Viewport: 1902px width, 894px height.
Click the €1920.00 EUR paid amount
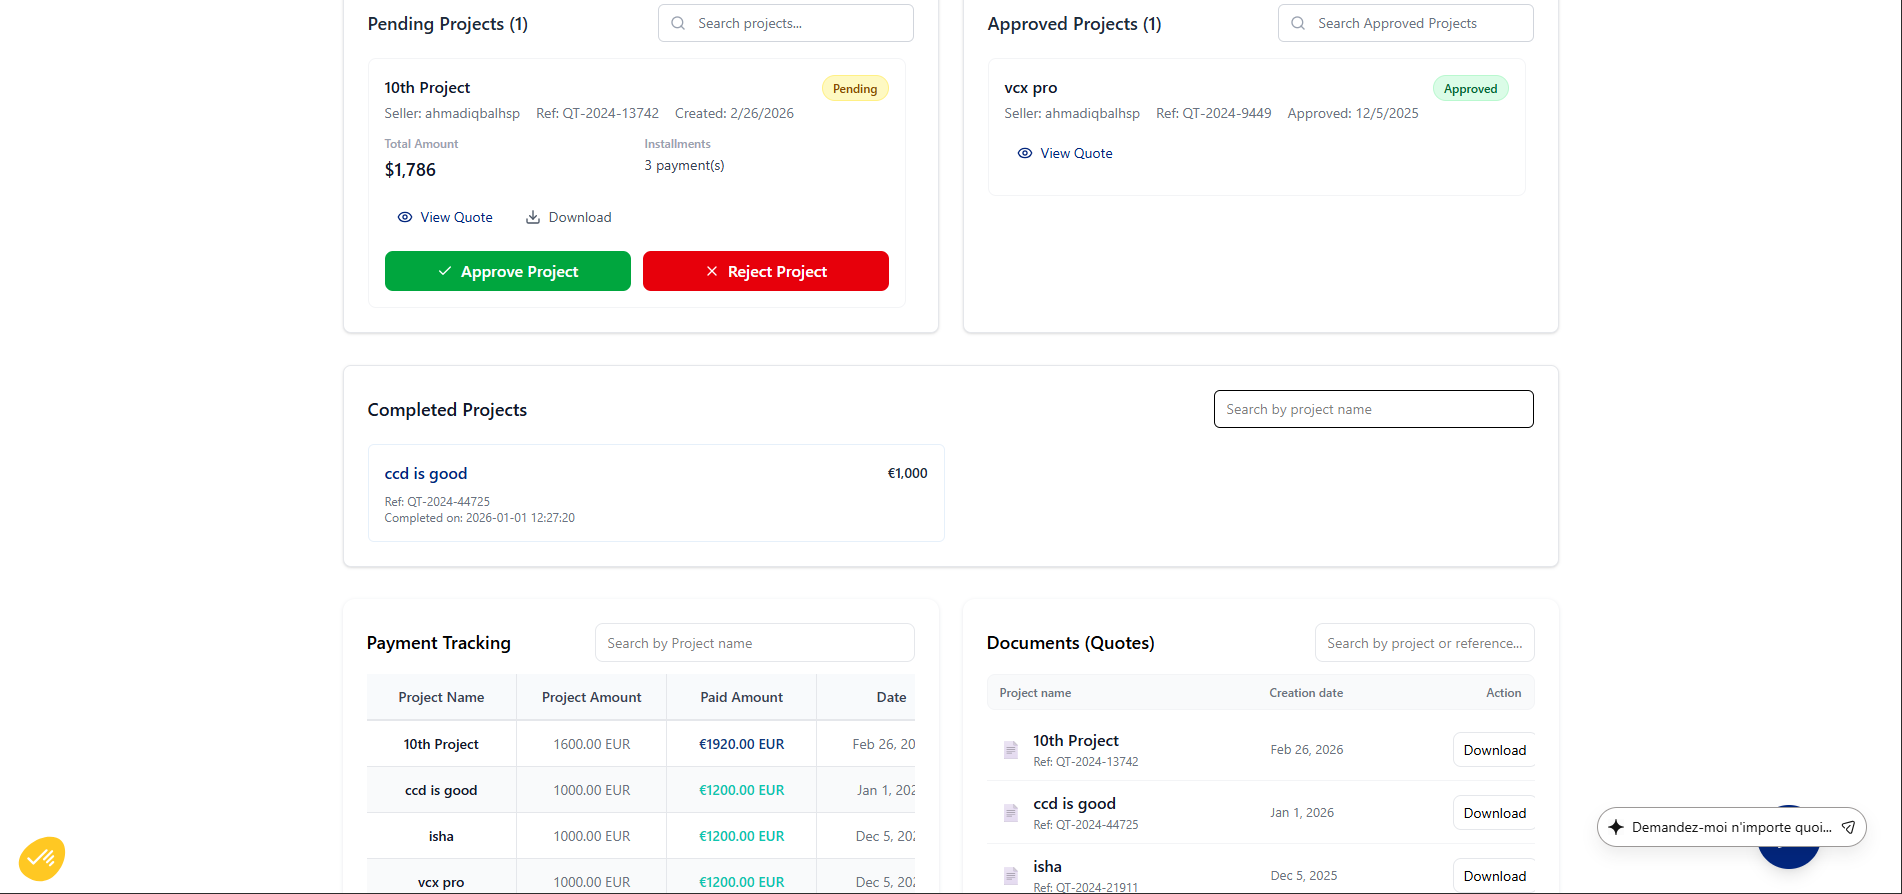[x=742, y=744]
